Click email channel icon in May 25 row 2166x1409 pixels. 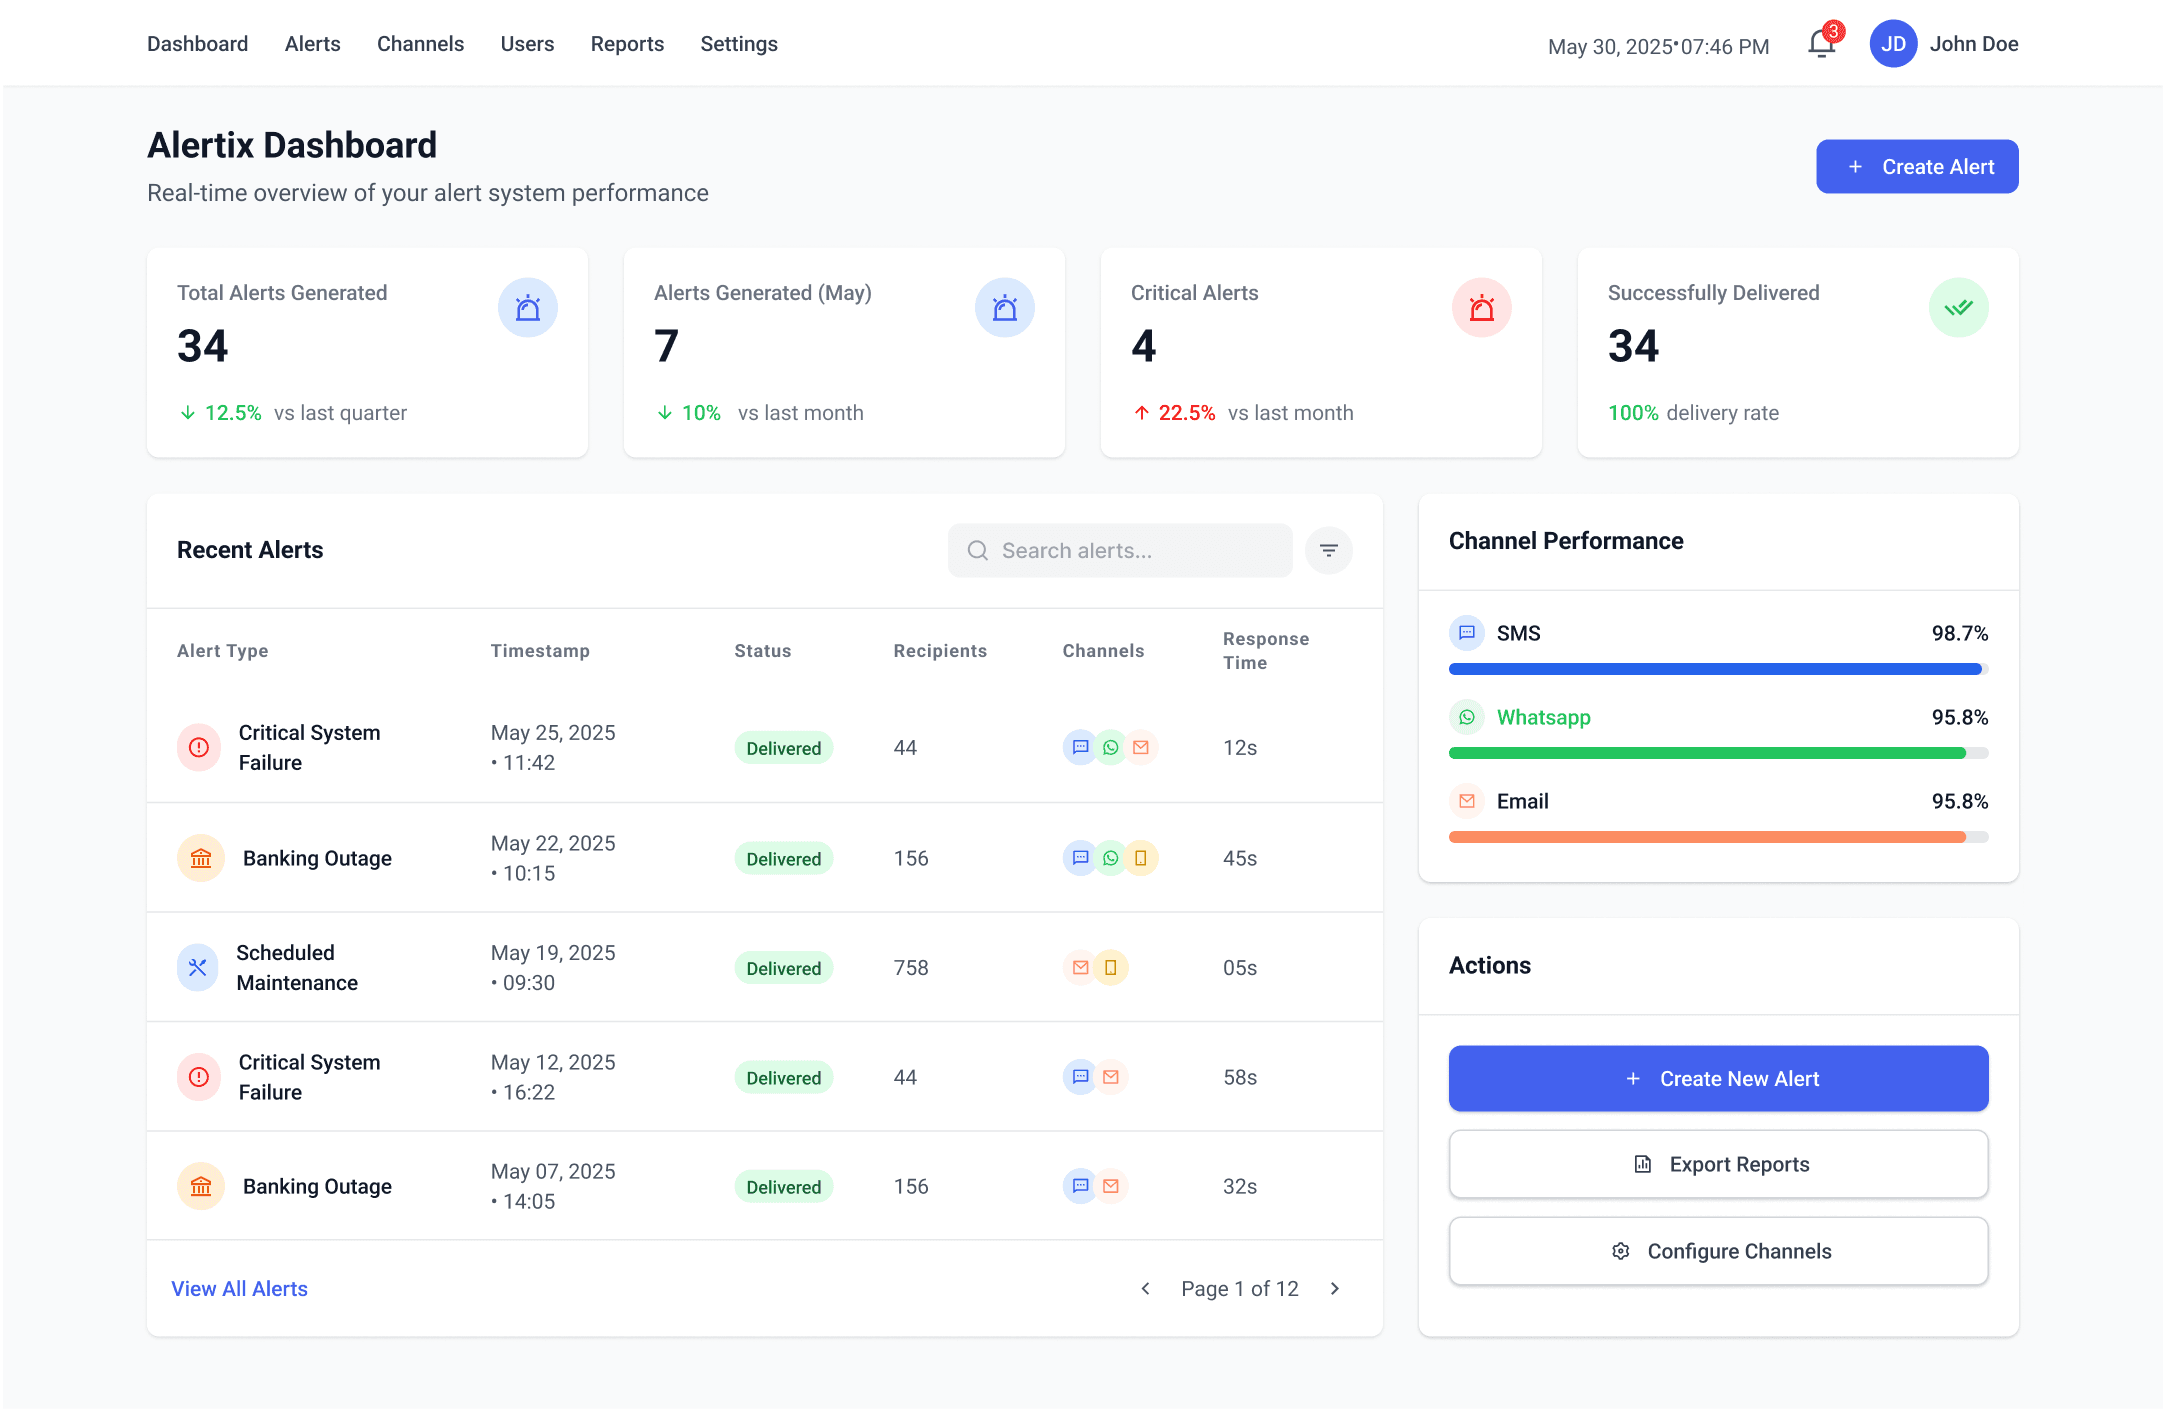tap(1141, 748)
